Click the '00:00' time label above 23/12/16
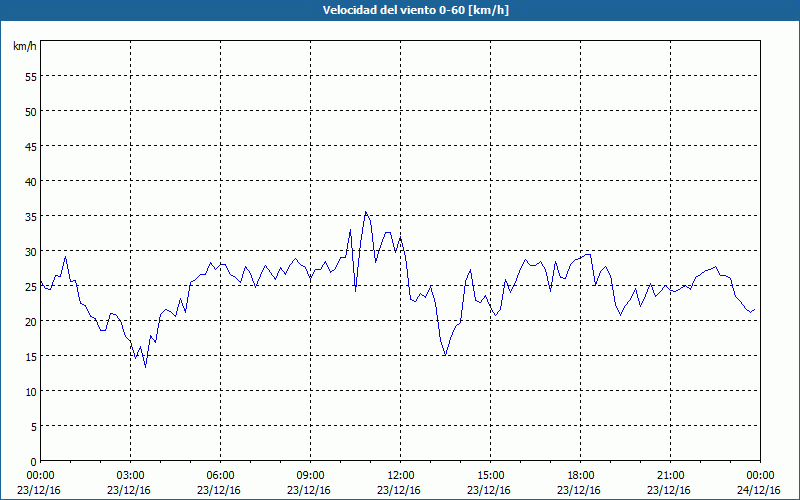Screen dimensions: 800x500 point(40,476)
